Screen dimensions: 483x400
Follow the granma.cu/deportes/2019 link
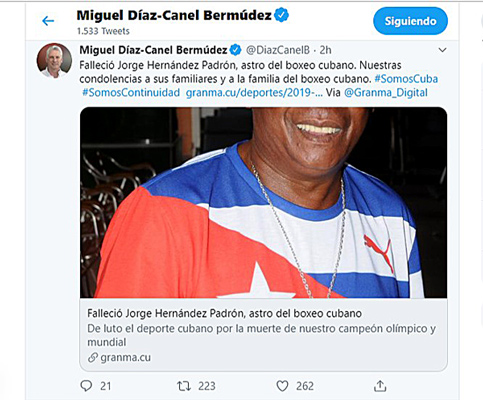click(x=254, y=92)
